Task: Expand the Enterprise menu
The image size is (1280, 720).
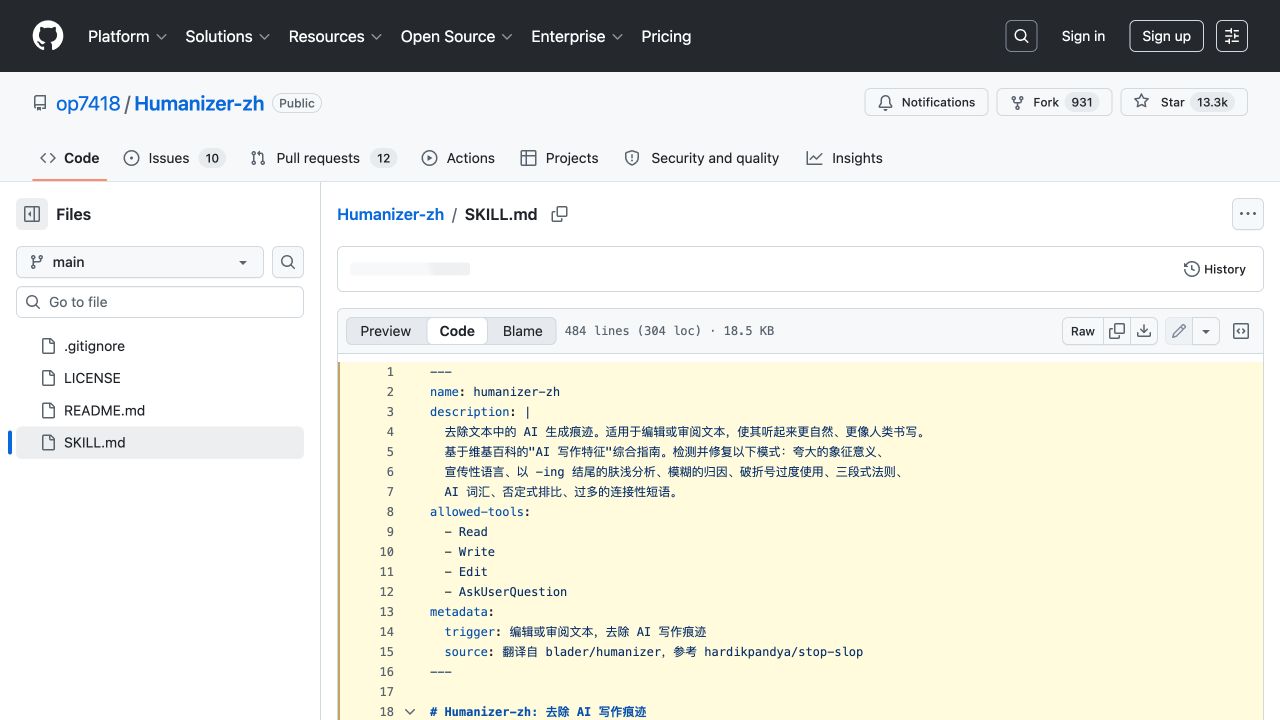Action: coord(577,36)
